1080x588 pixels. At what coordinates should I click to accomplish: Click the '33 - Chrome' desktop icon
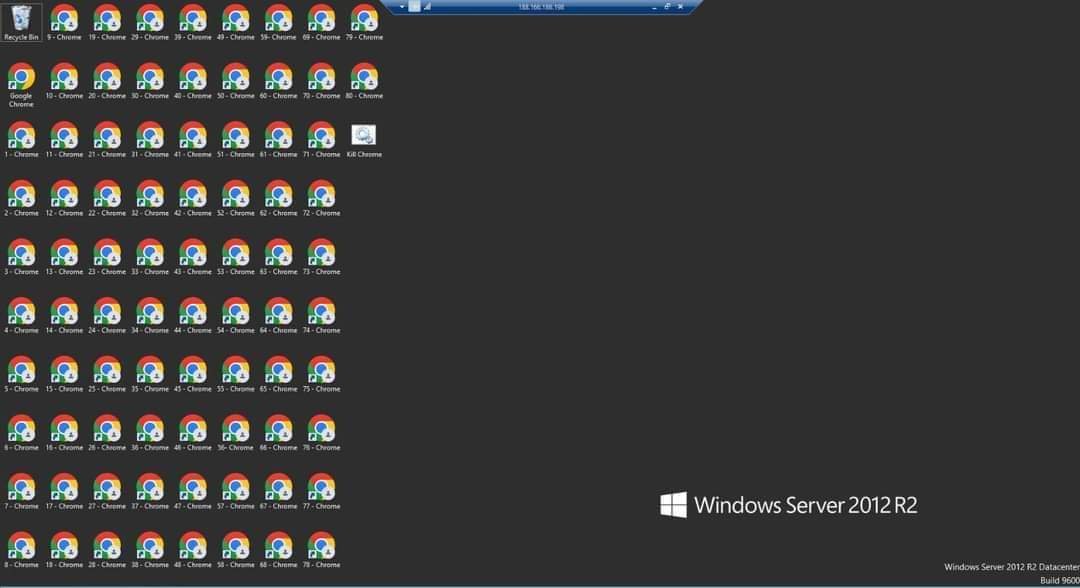click(150, 253)
